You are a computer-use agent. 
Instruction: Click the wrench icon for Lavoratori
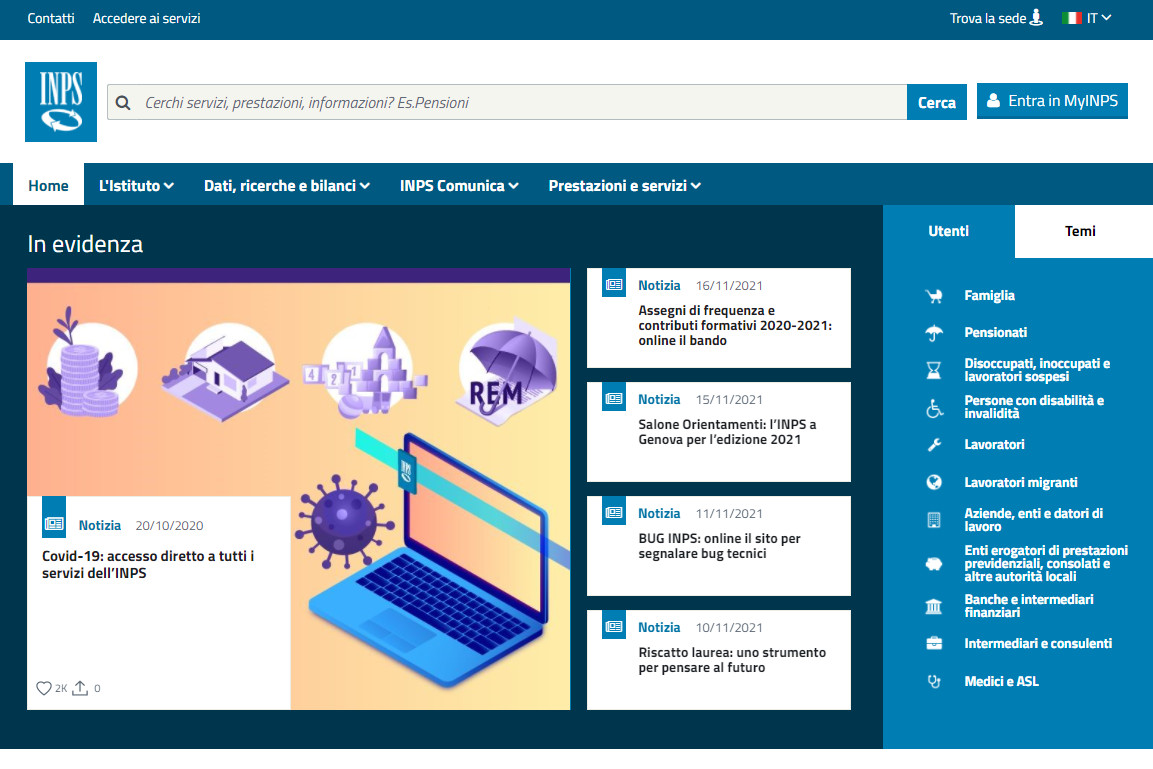(x=934, y=445)
